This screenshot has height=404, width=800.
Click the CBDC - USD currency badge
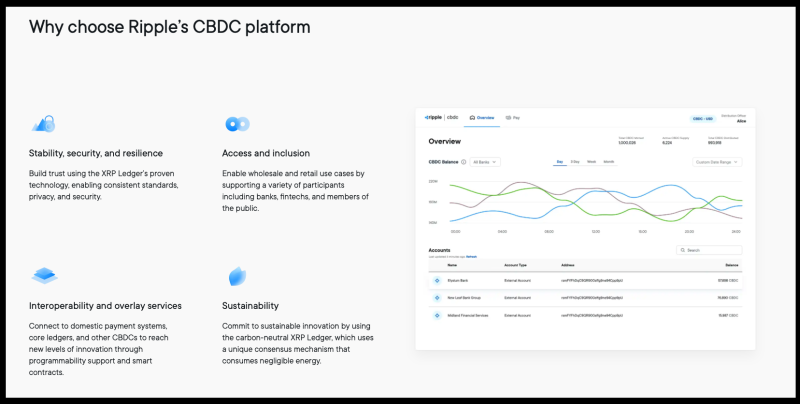[703, 119]
